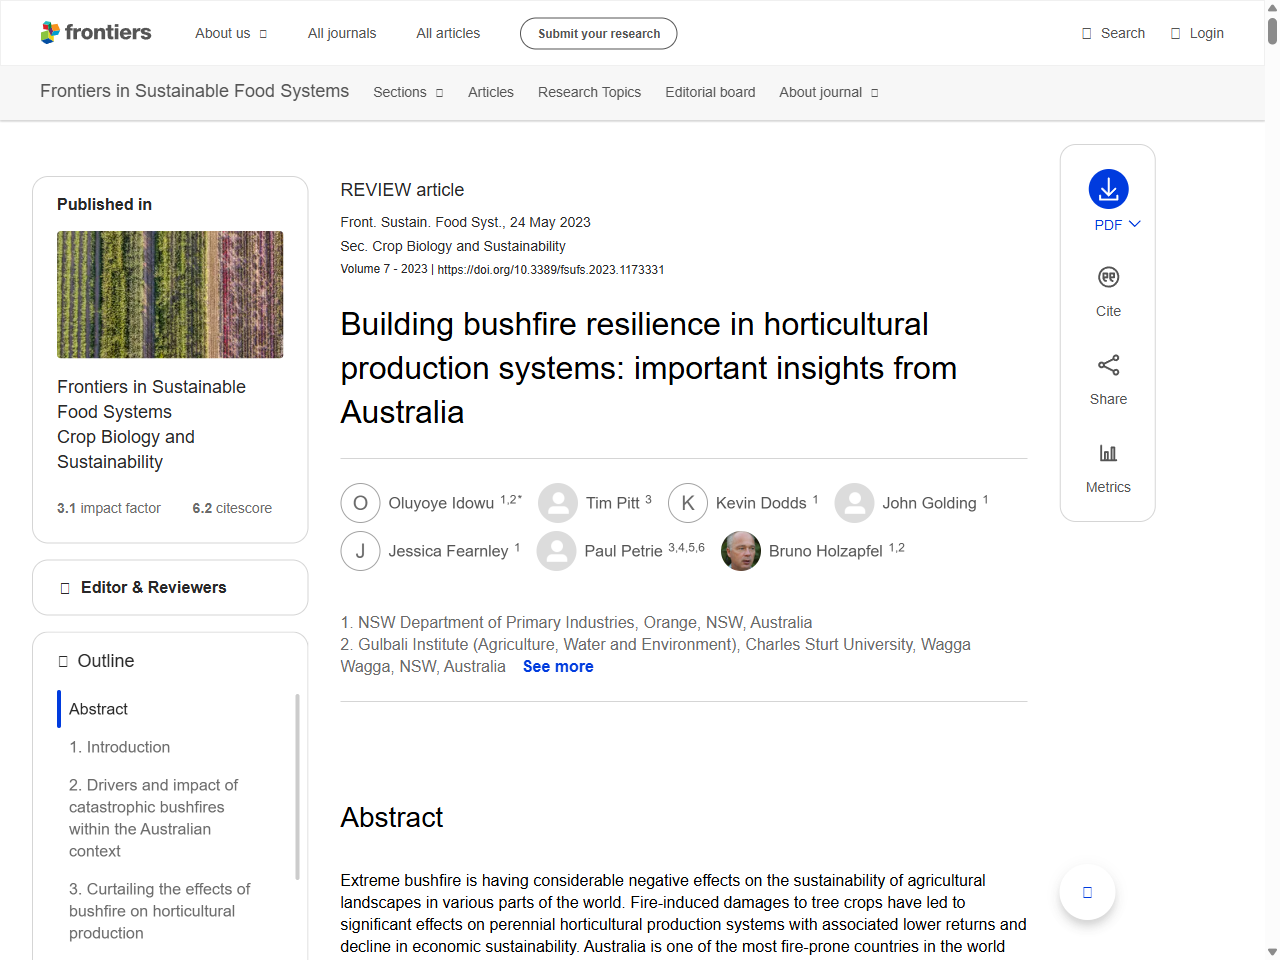Click John Golding's avatar icon
The height and width of the screenshot is (960, 1280).
[854, 503]
